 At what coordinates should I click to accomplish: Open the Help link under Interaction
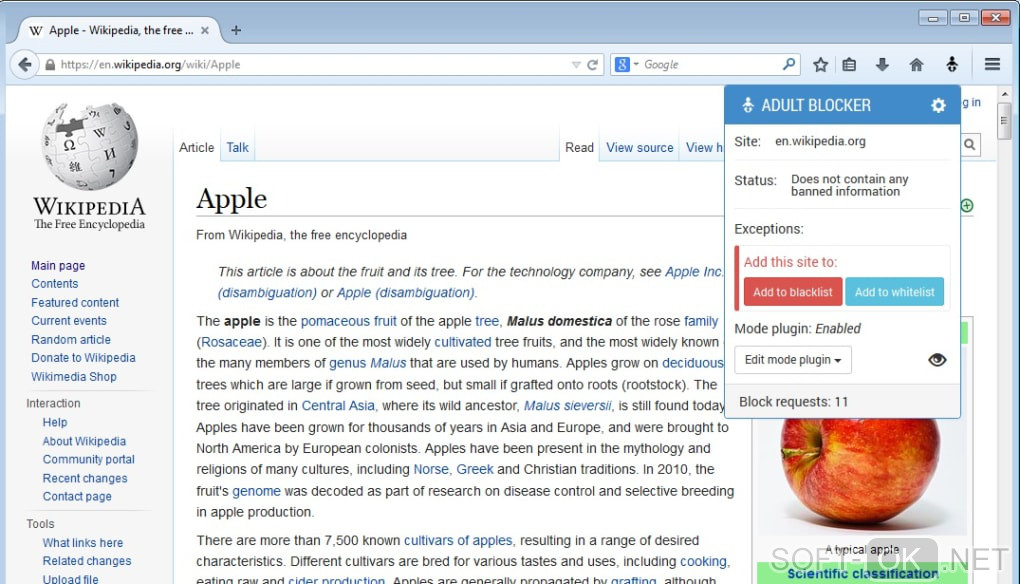point(55,422)
